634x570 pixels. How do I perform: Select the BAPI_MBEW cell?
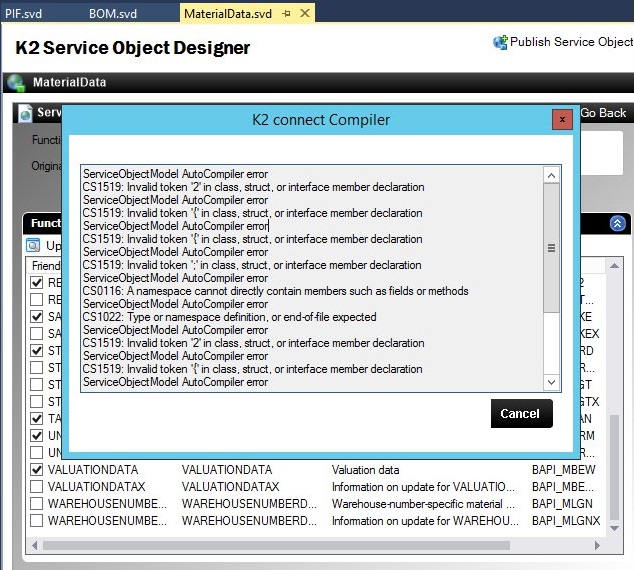click(564, 470)
